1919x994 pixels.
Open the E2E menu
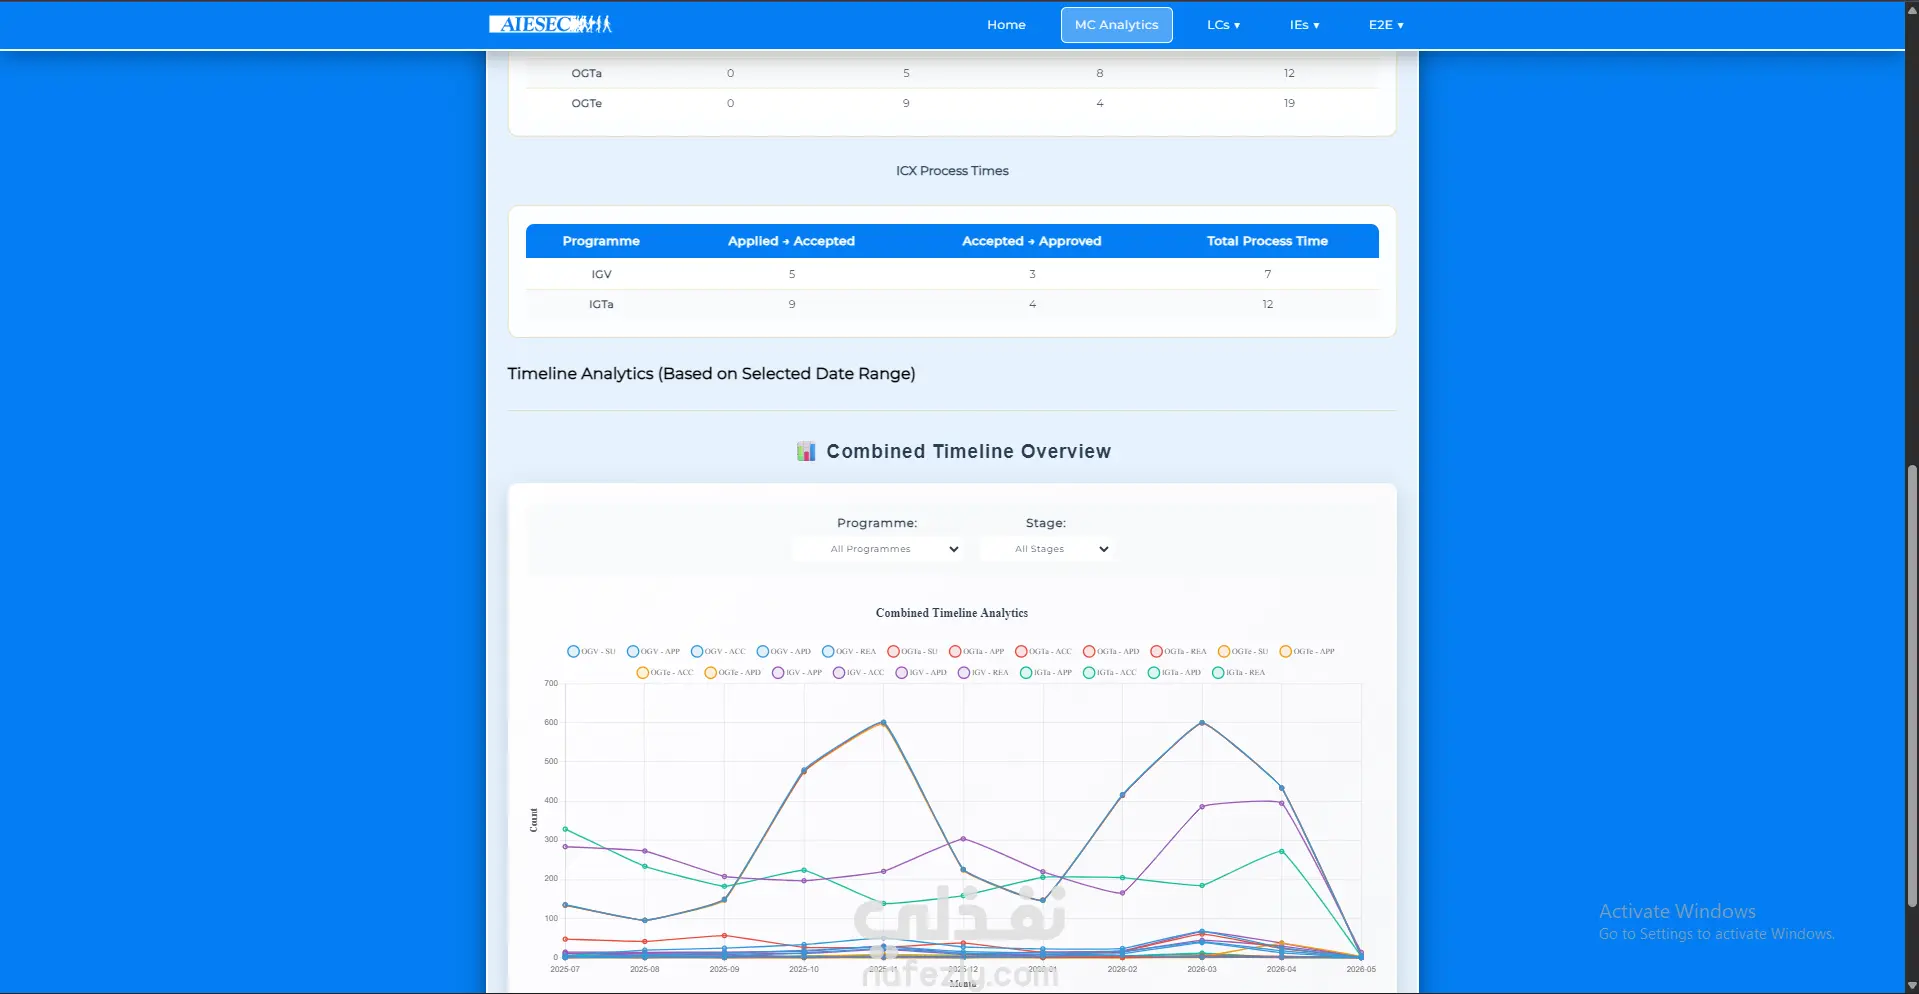click(1386, 25)
